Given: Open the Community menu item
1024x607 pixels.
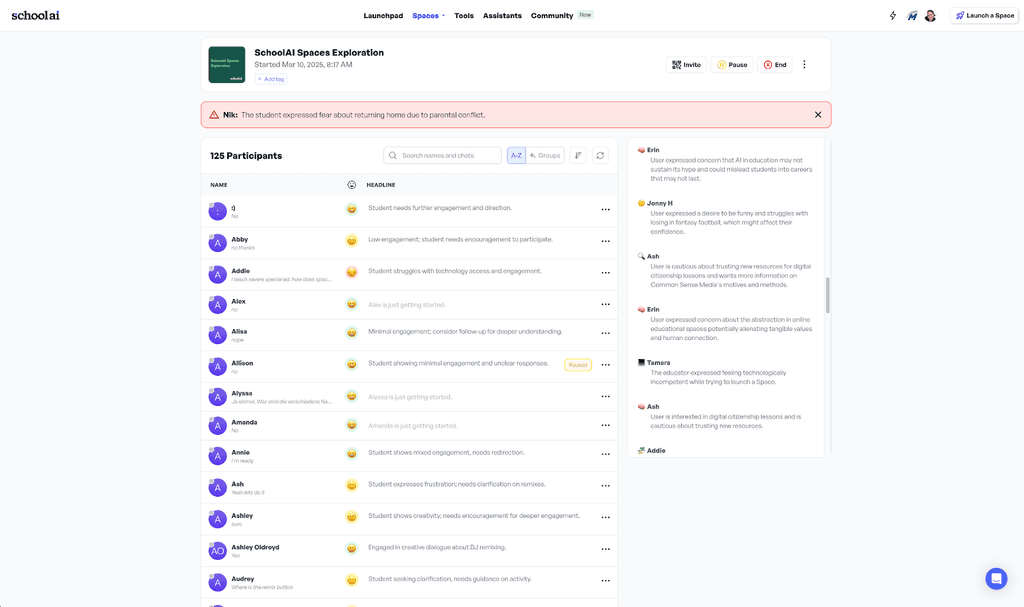Looking at the screenshot, I should point(552,15).
